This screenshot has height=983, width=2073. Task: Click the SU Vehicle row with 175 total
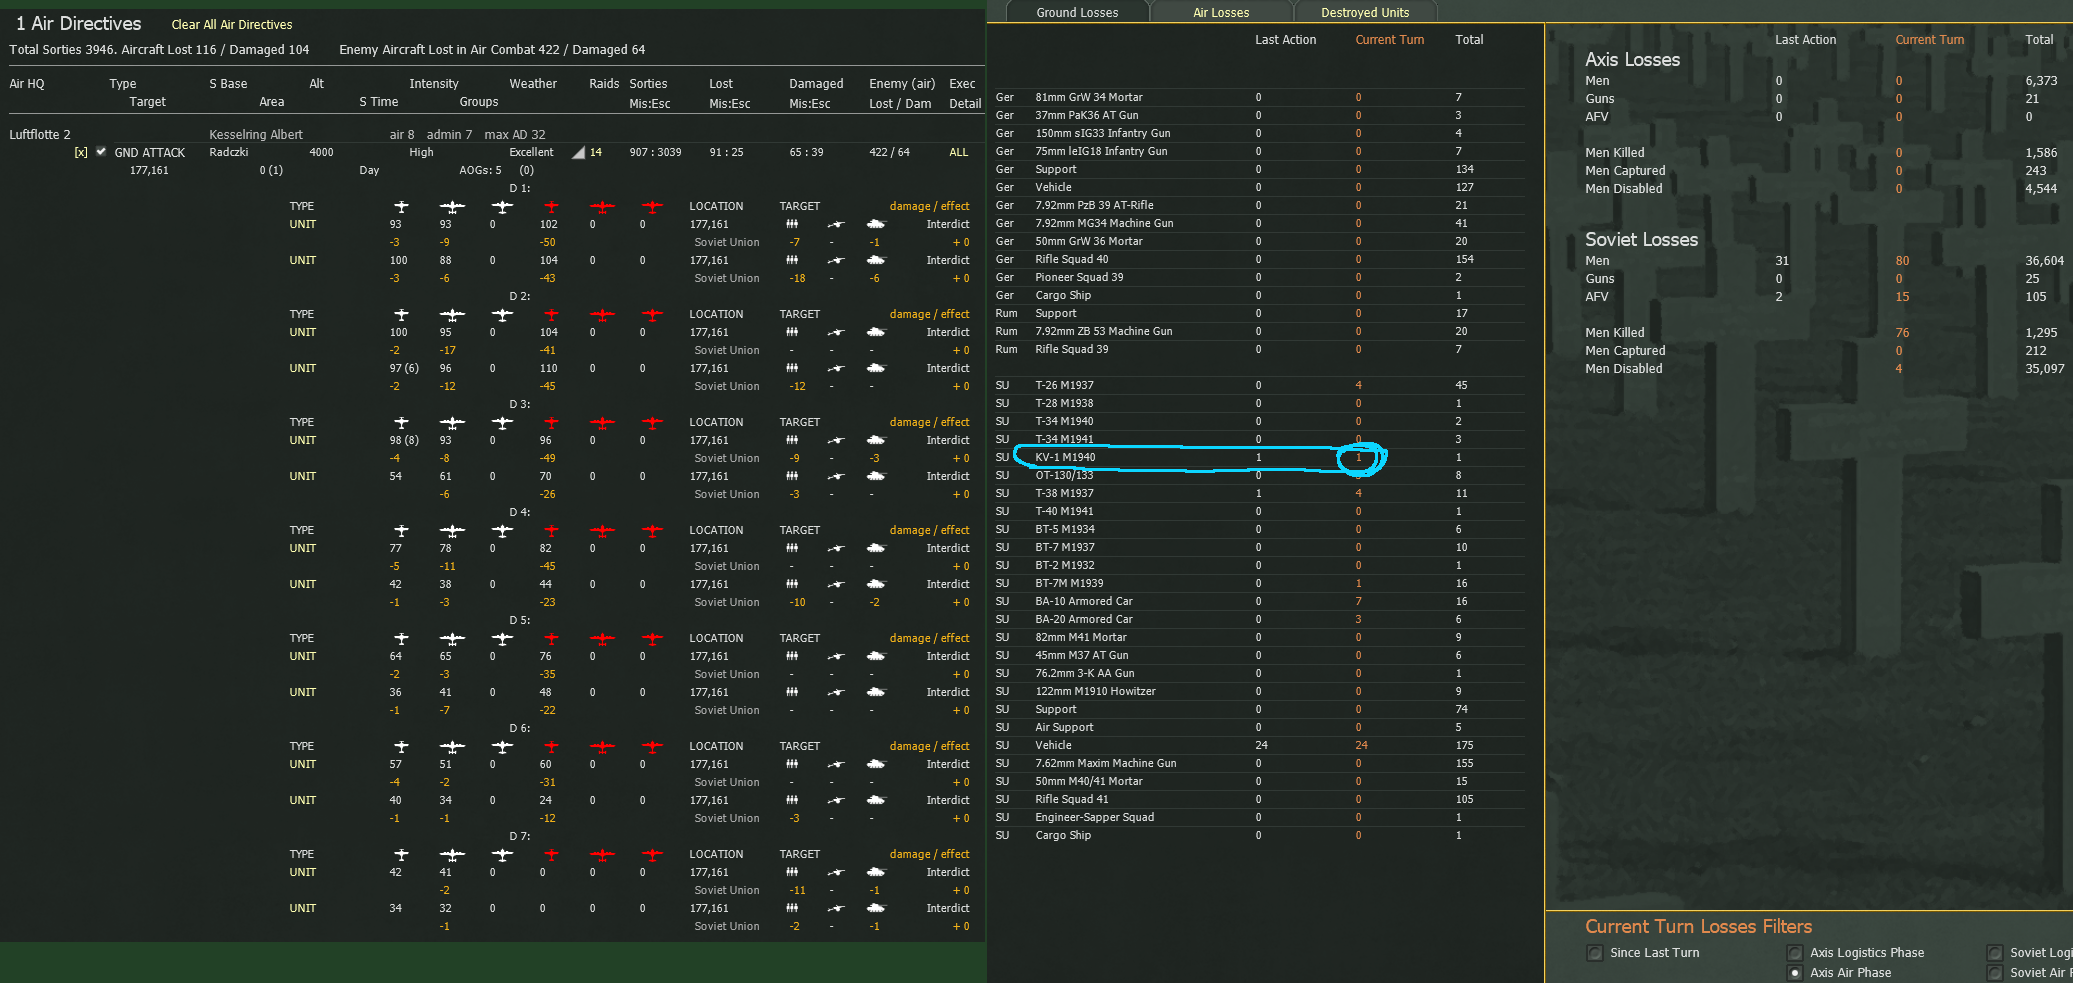pos(1259,745)
